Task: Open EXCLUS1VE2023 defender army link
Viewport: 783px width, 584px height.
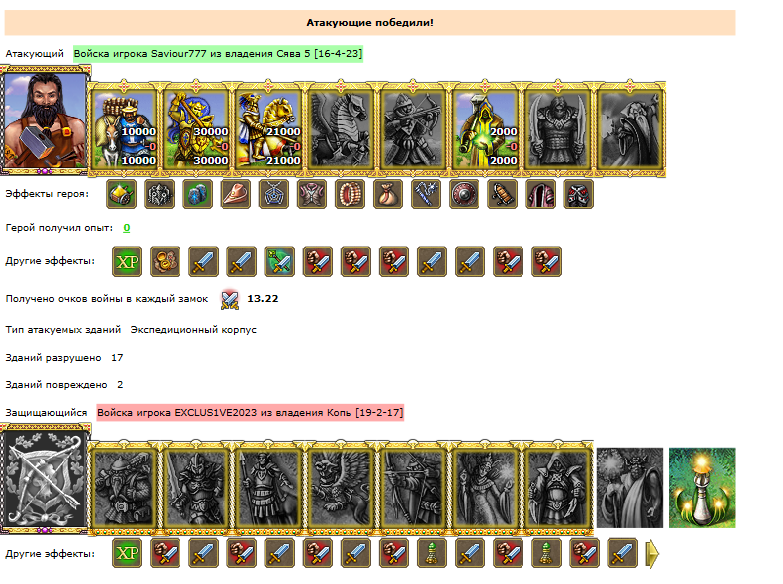Action: [250, 413]
